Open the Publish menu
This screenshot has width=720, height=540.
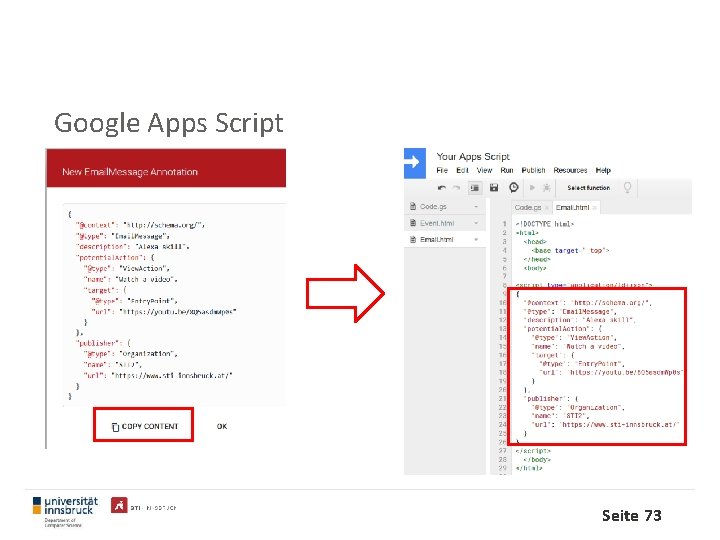tap(533, 170)
